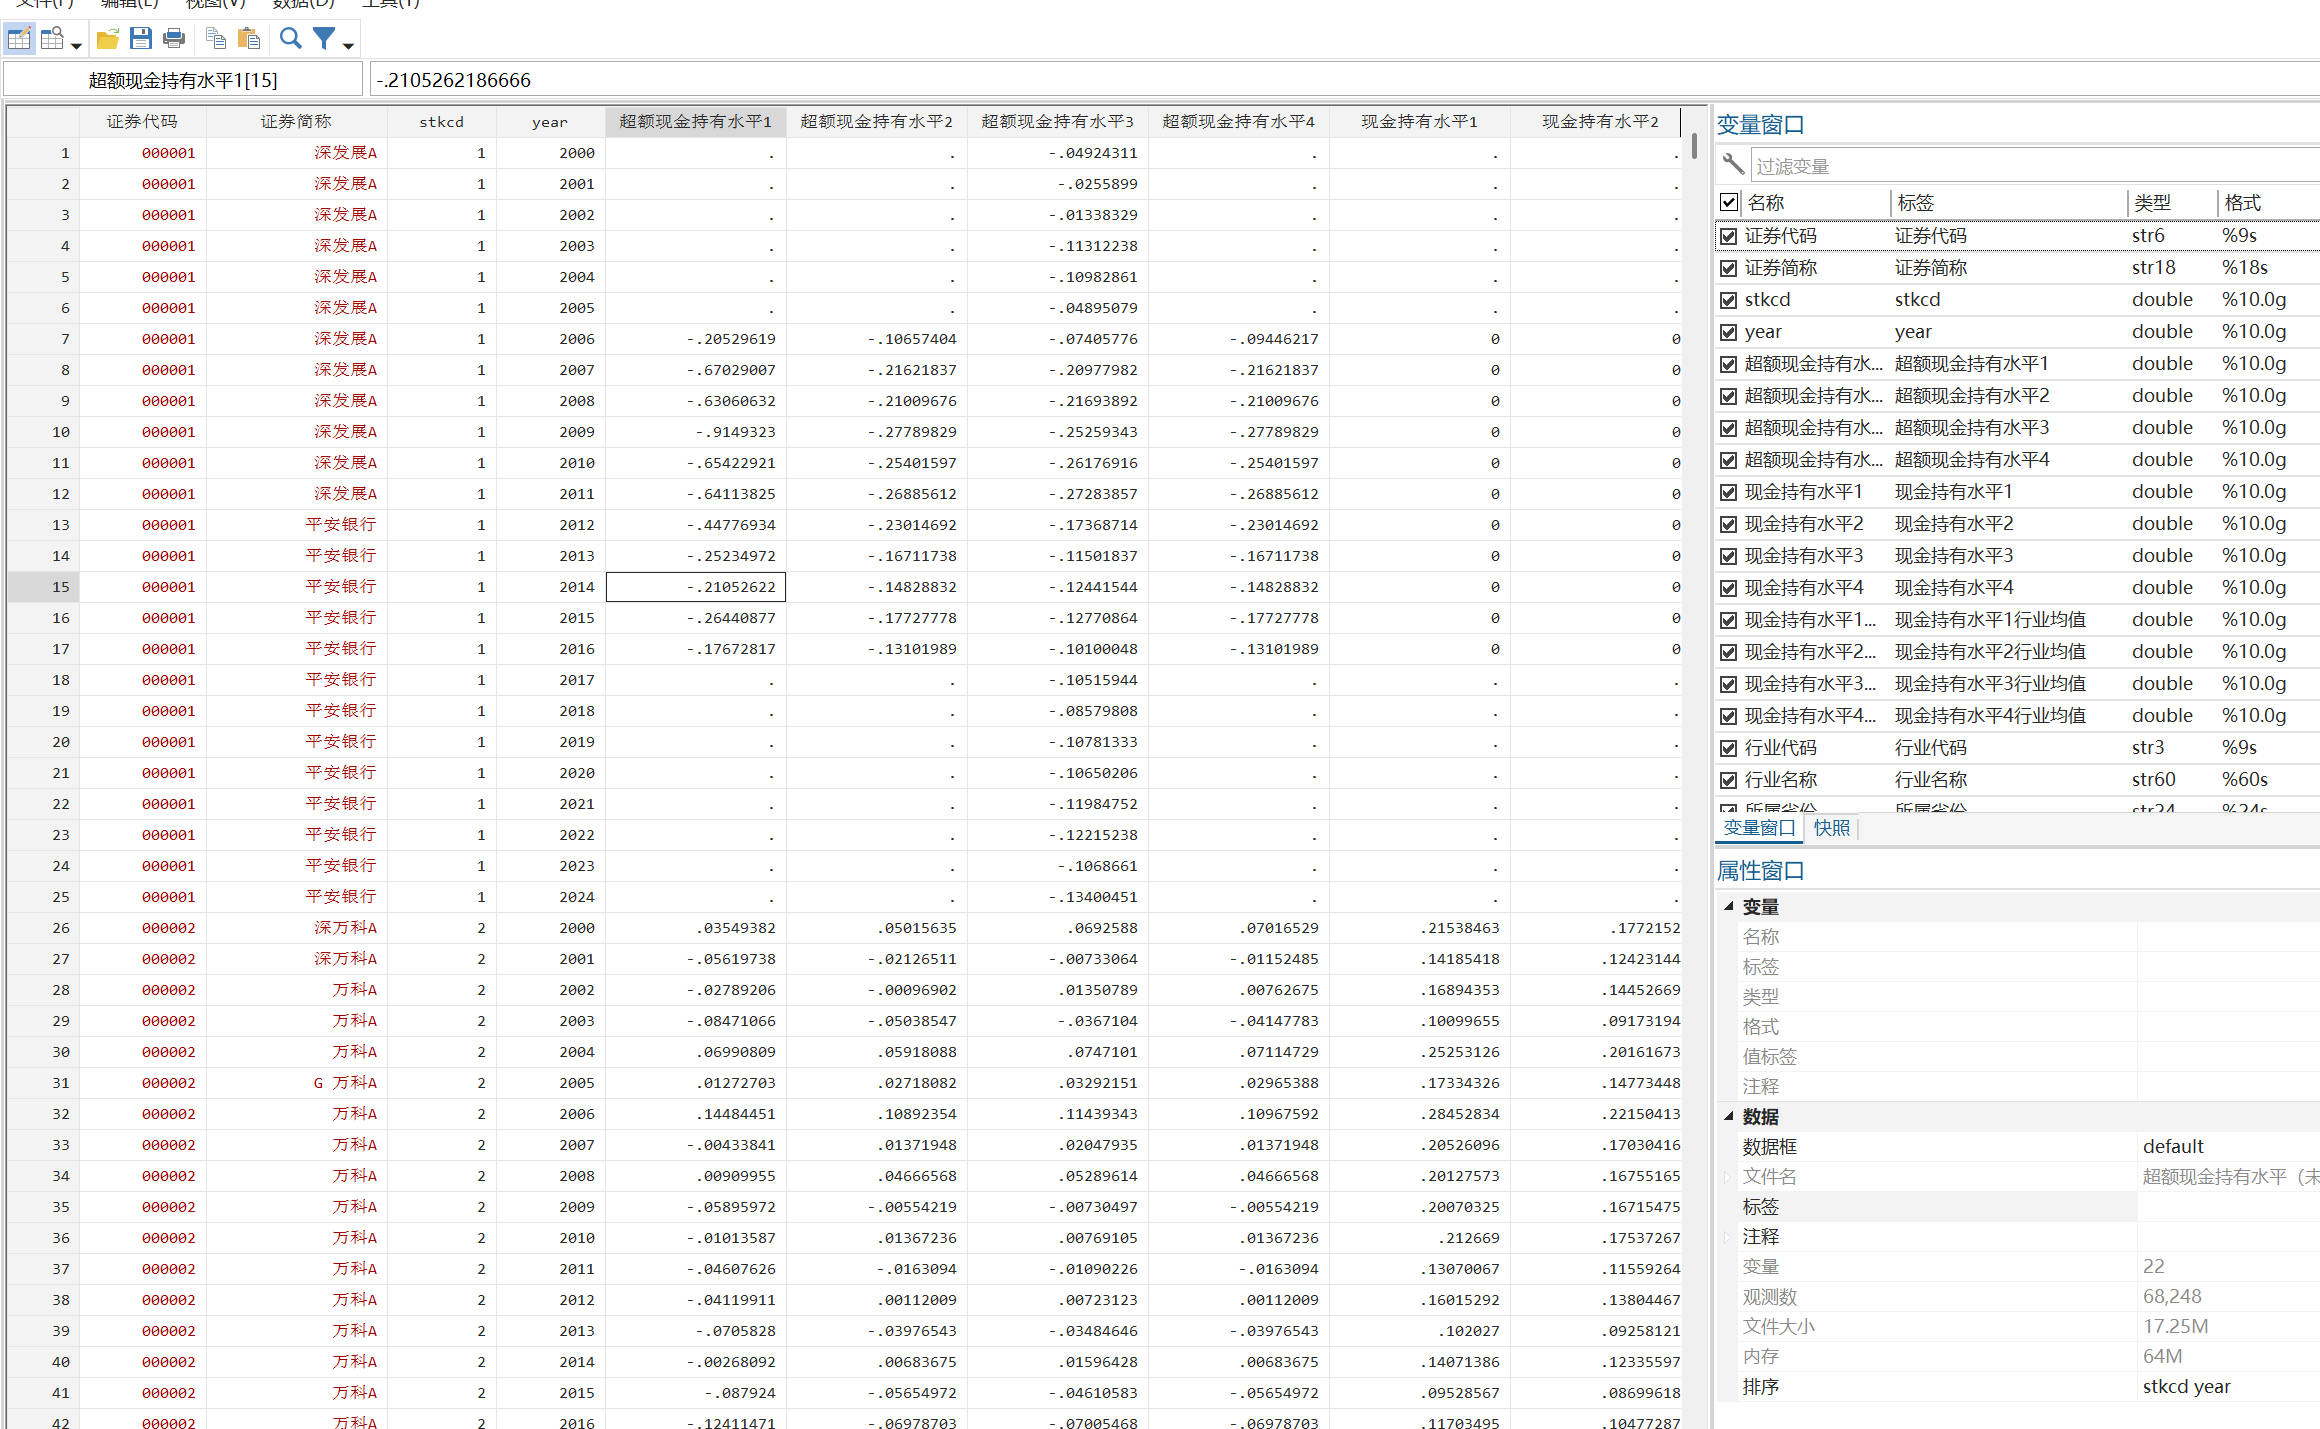Uncheck the year variable checkbox
Viewport: 2320px width, 1429px height.
[x=1728, y=332]
